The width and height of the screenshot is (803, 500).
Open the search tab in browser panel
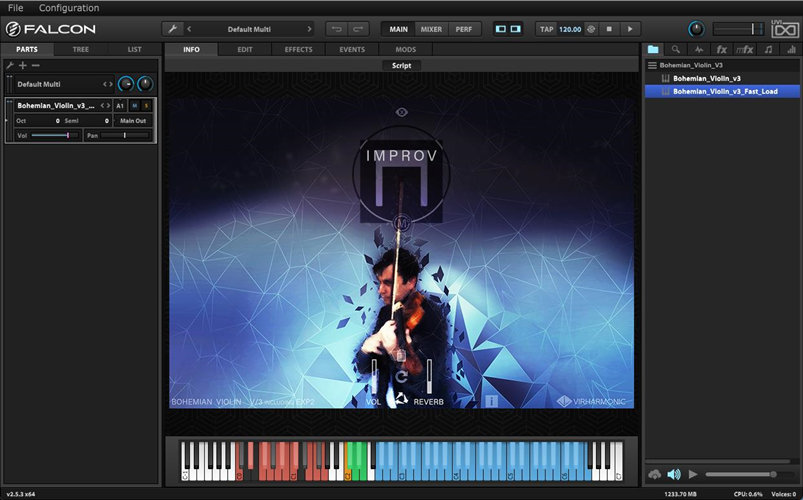pyautogui.click(x=673, y=49)
